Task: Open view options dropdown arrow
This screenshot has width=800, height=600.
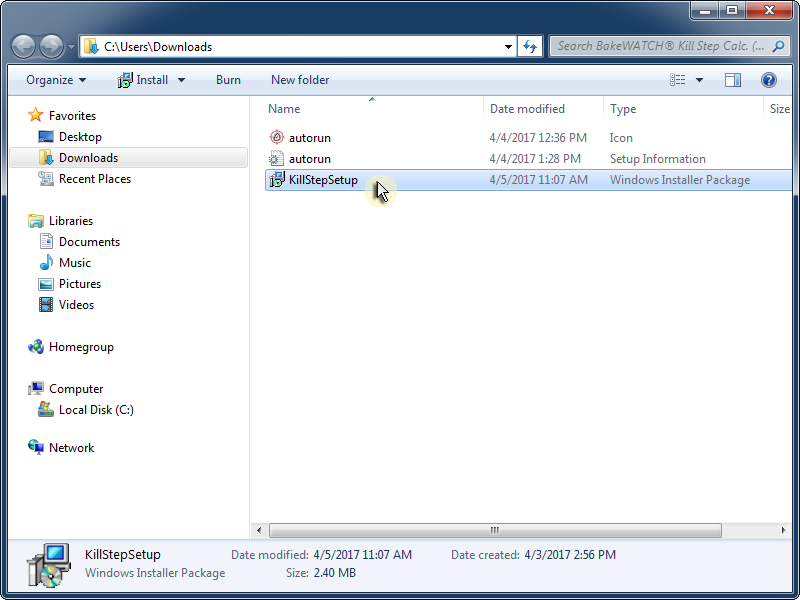Action: 699,80
